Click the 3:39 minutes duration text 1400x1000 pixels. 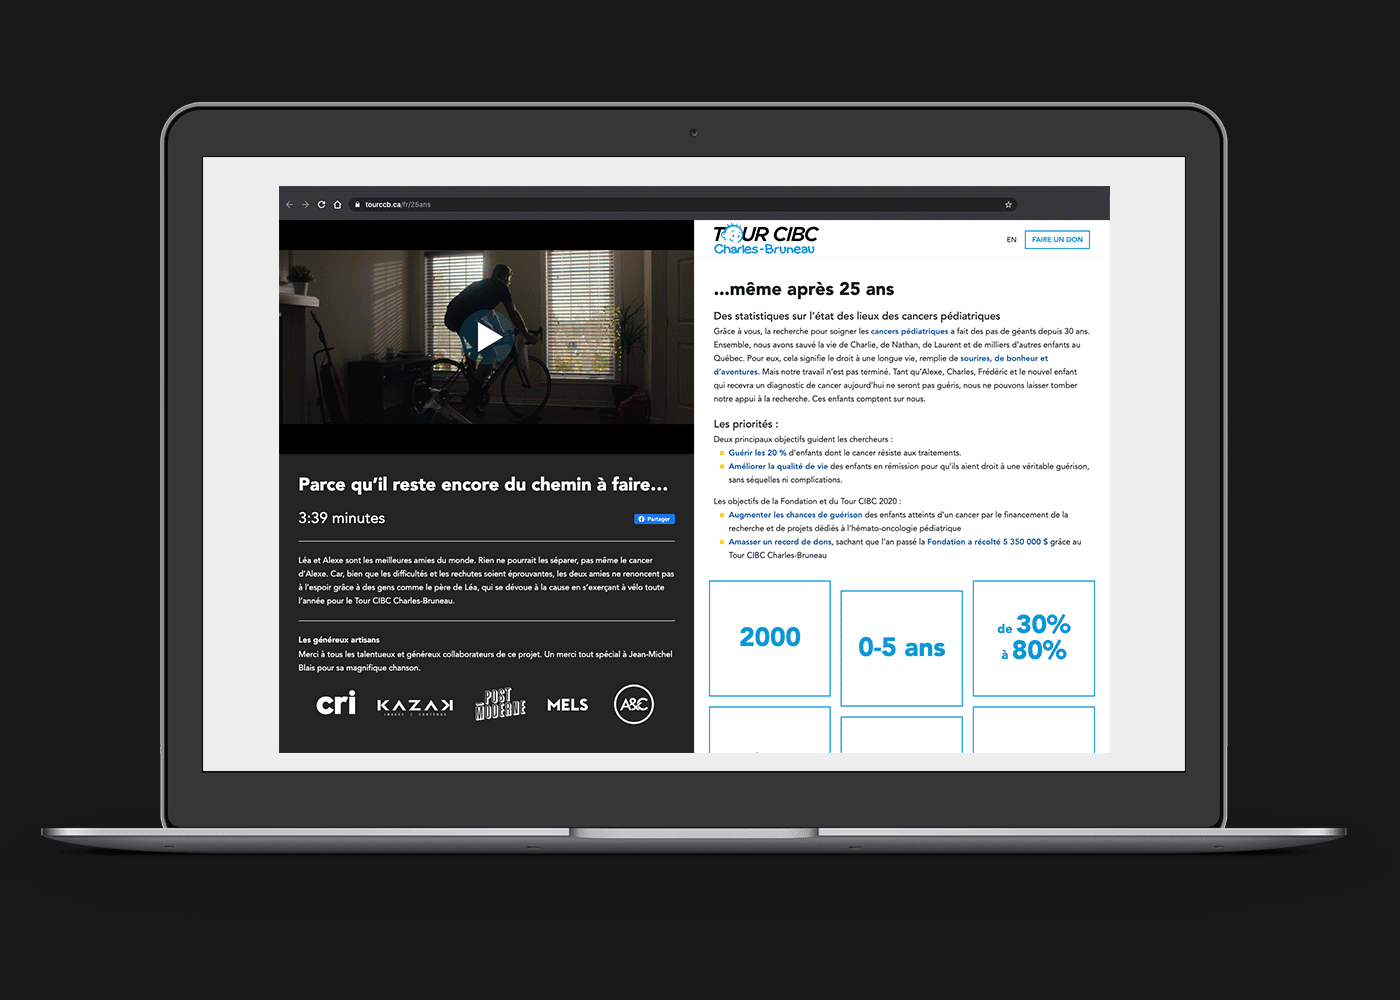[x=341, y=518]
